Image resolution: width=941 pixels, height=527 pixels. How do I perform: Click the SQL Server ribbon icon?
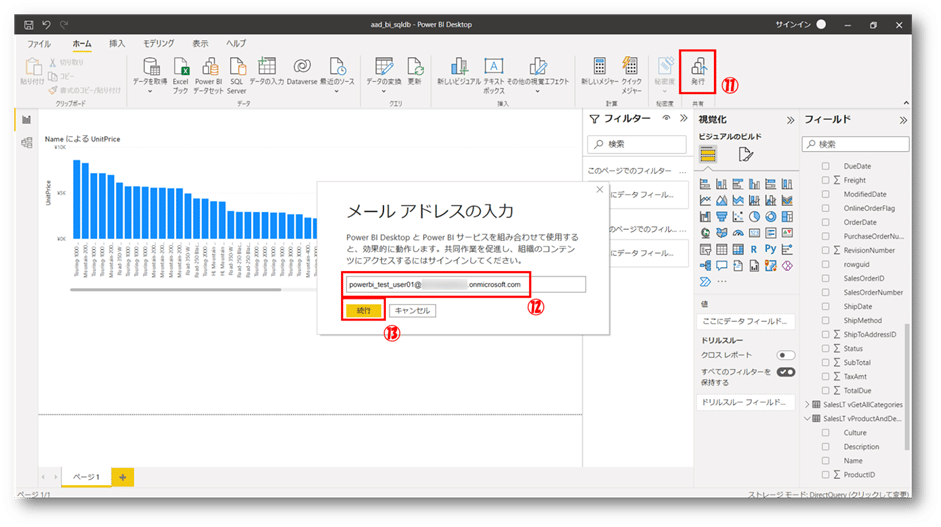(x=236, y=75)
